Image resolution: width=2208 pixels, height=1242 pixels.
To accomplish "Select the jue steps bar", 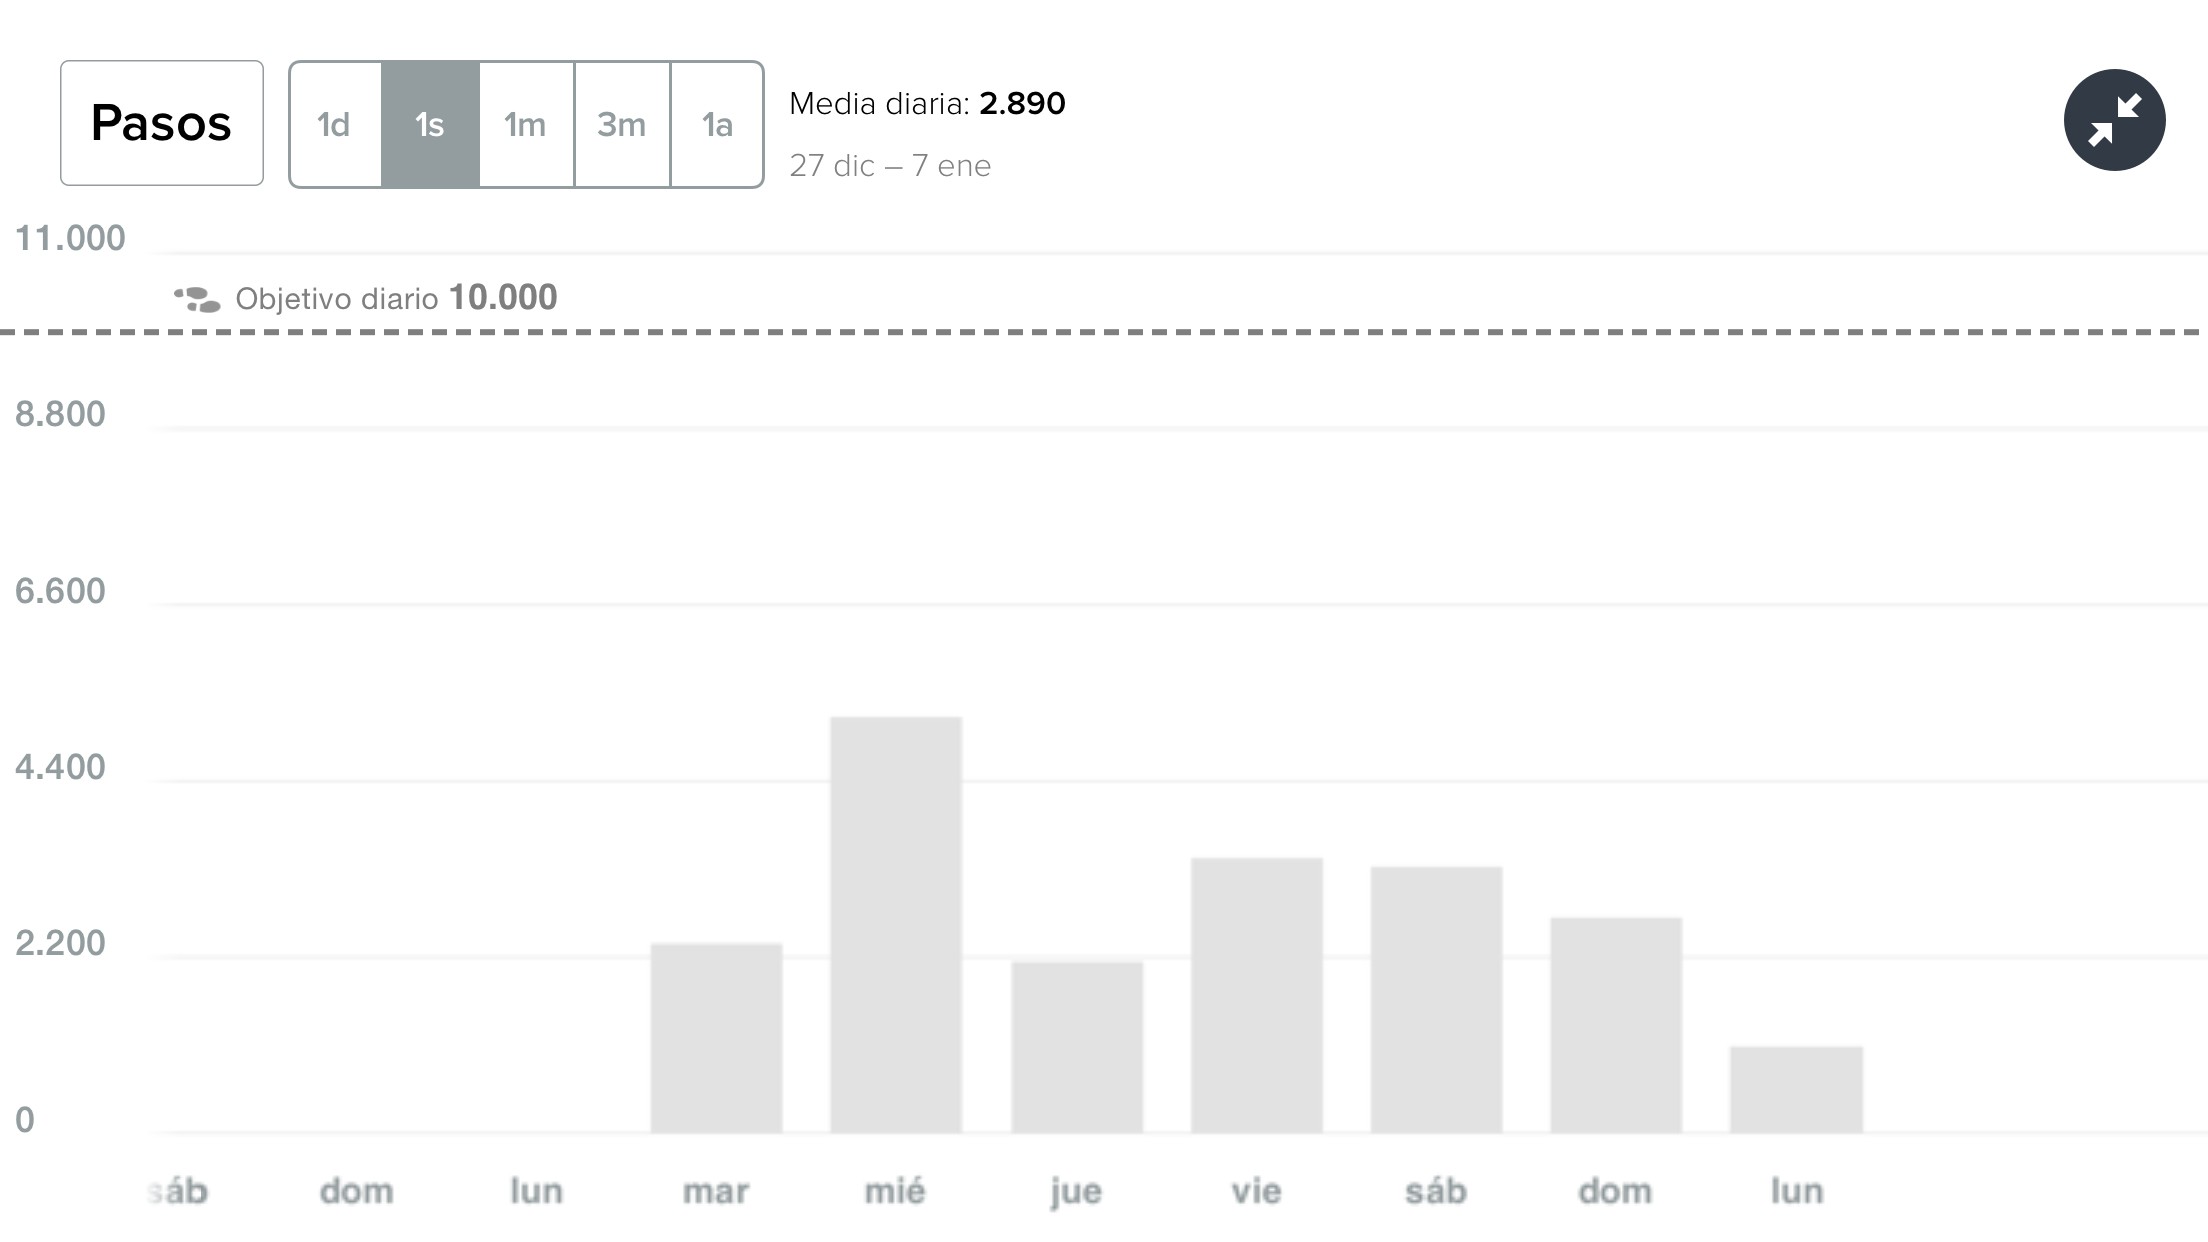I will pos(1077,1046).
